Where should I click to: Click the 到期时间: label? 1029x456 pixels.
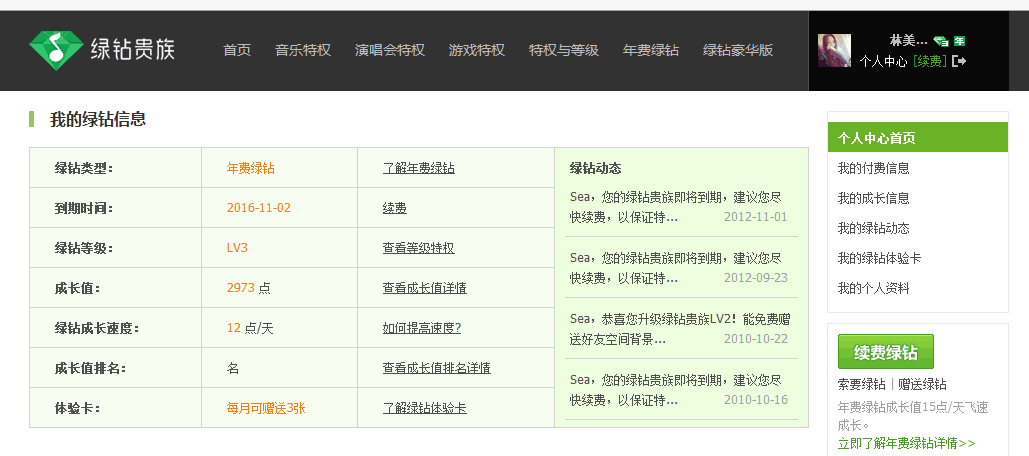[84, 208]
